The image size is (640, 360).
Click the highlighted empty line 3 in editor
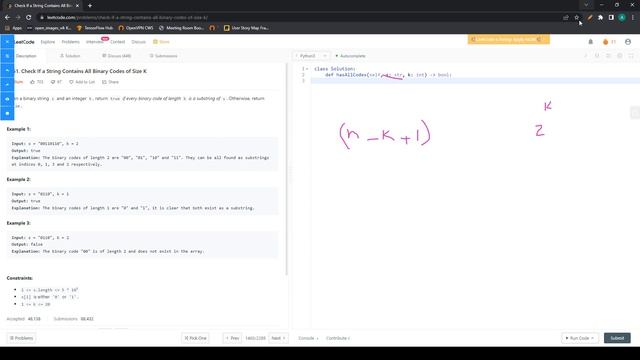point(475,81)
